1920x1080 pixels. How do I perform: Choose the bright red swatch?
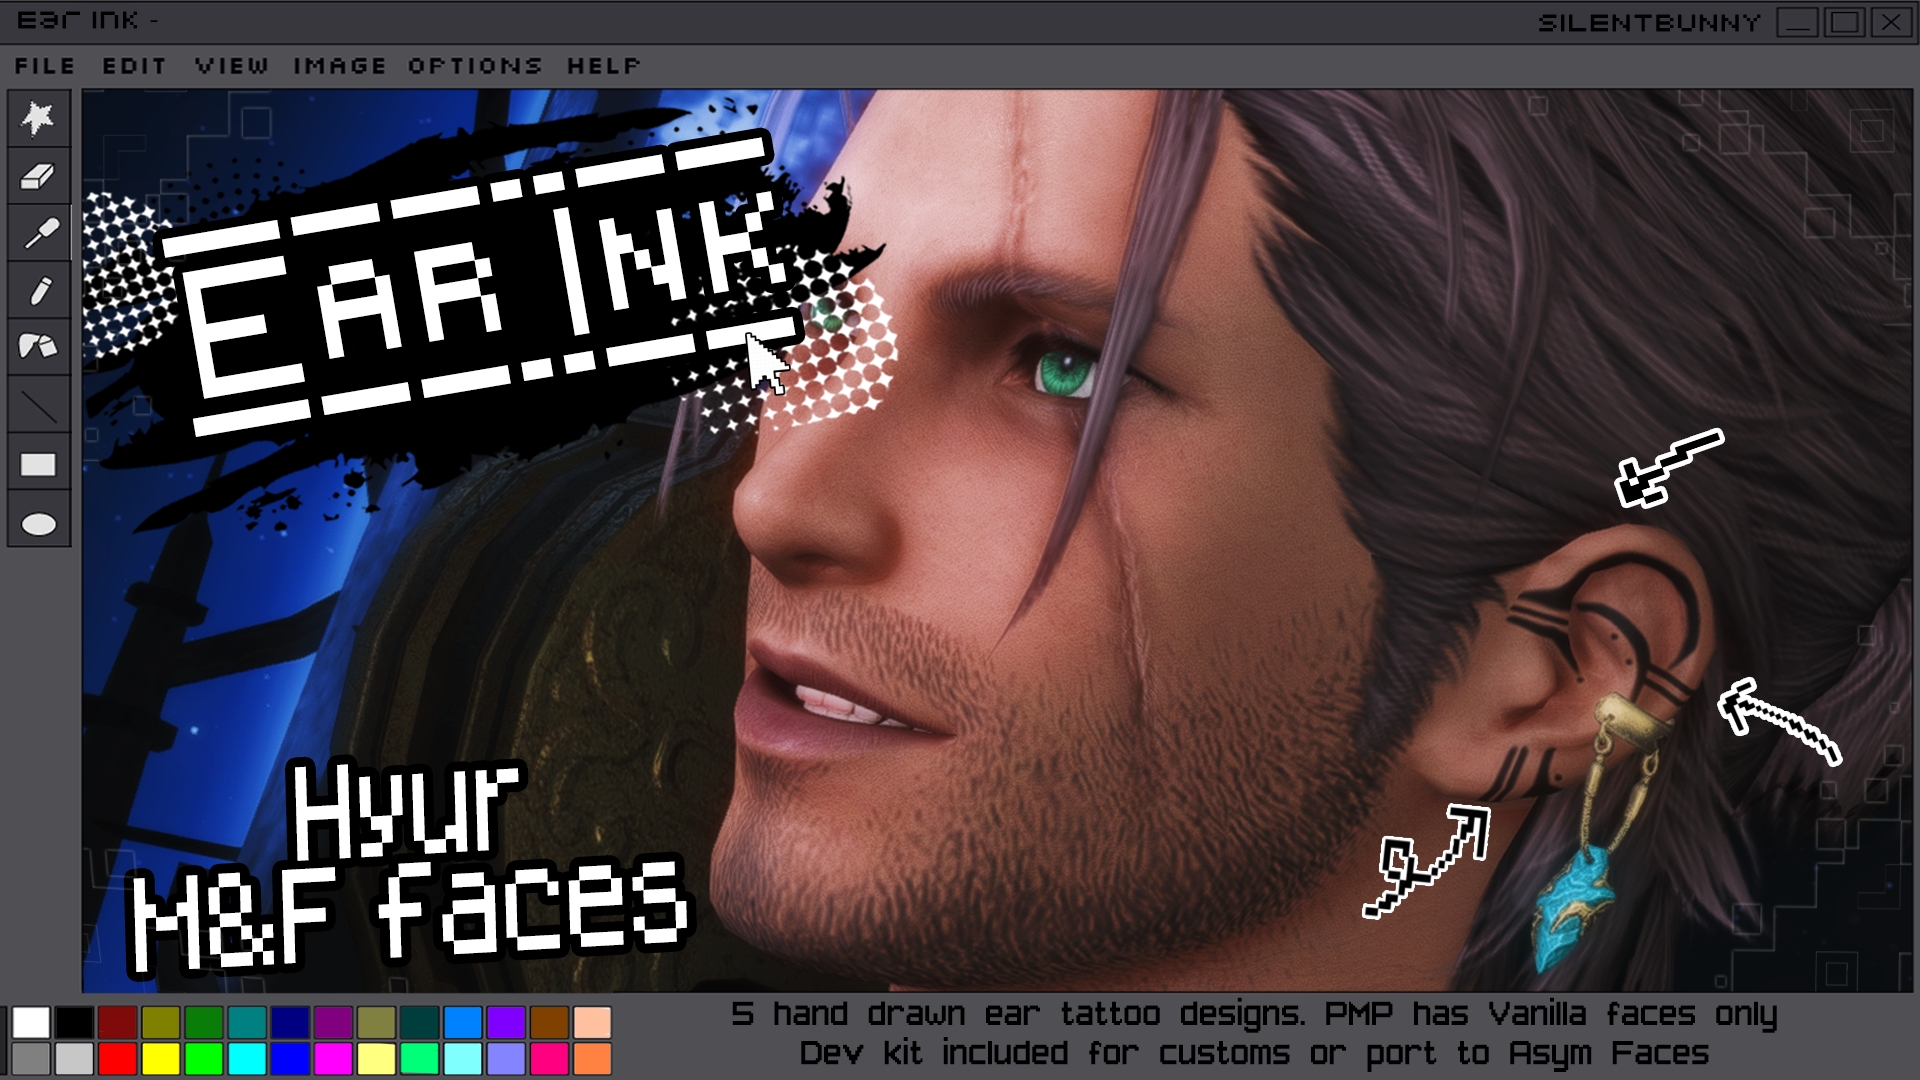(117, 1059)
